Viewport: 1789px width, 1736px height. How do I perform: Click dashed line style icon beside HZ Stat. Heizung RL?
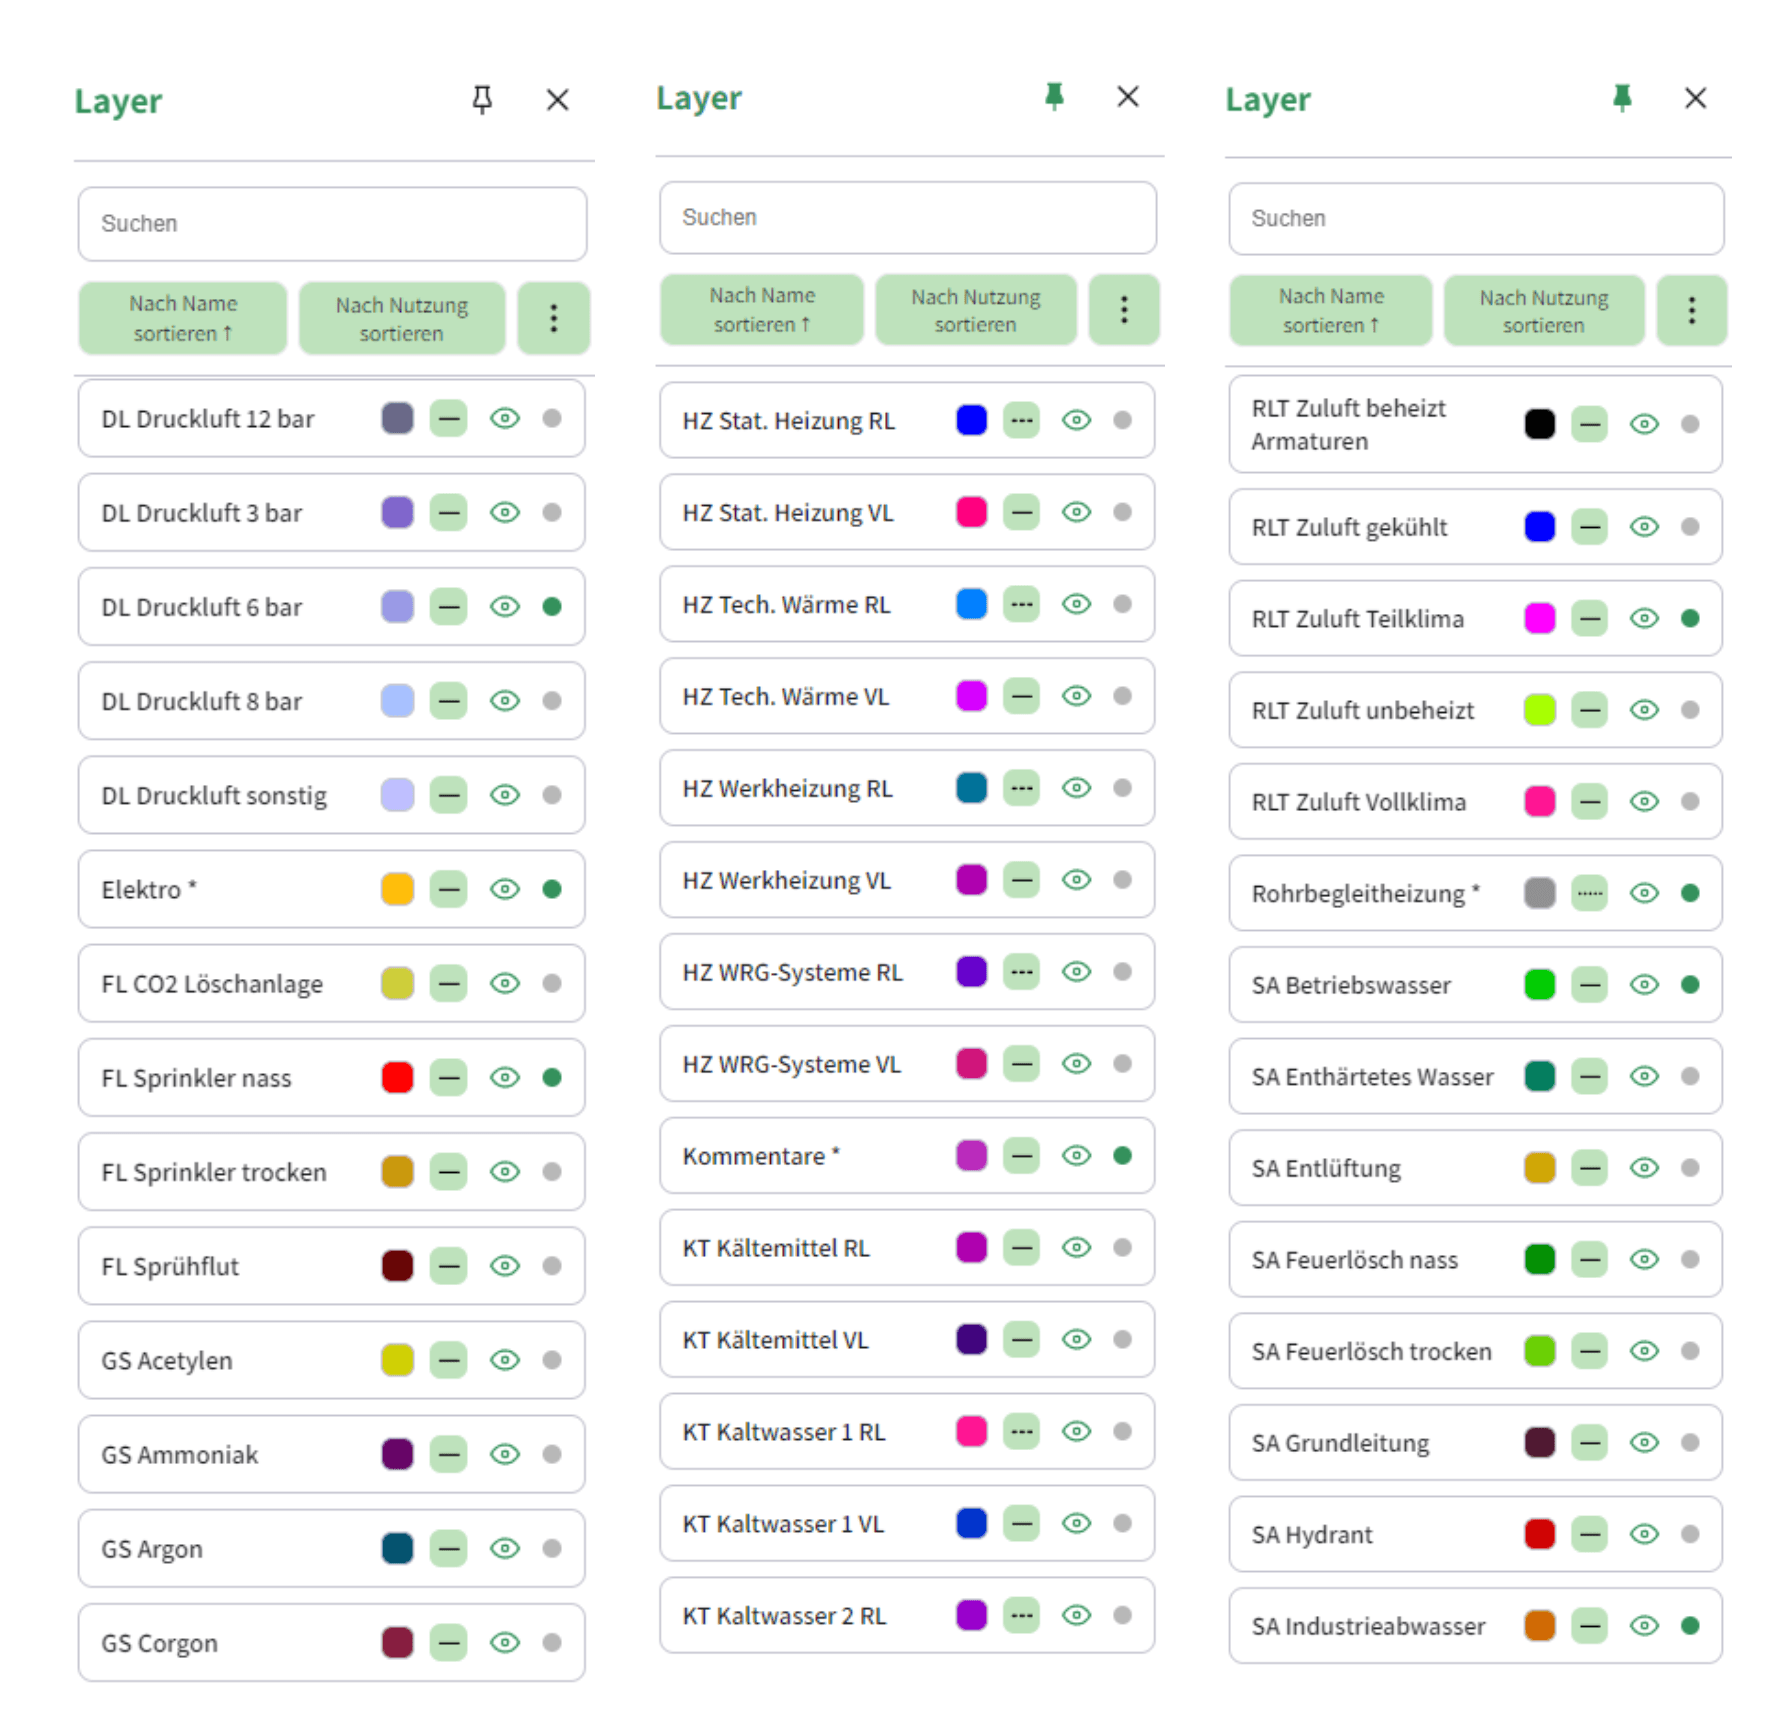[x=1021, y=420]
